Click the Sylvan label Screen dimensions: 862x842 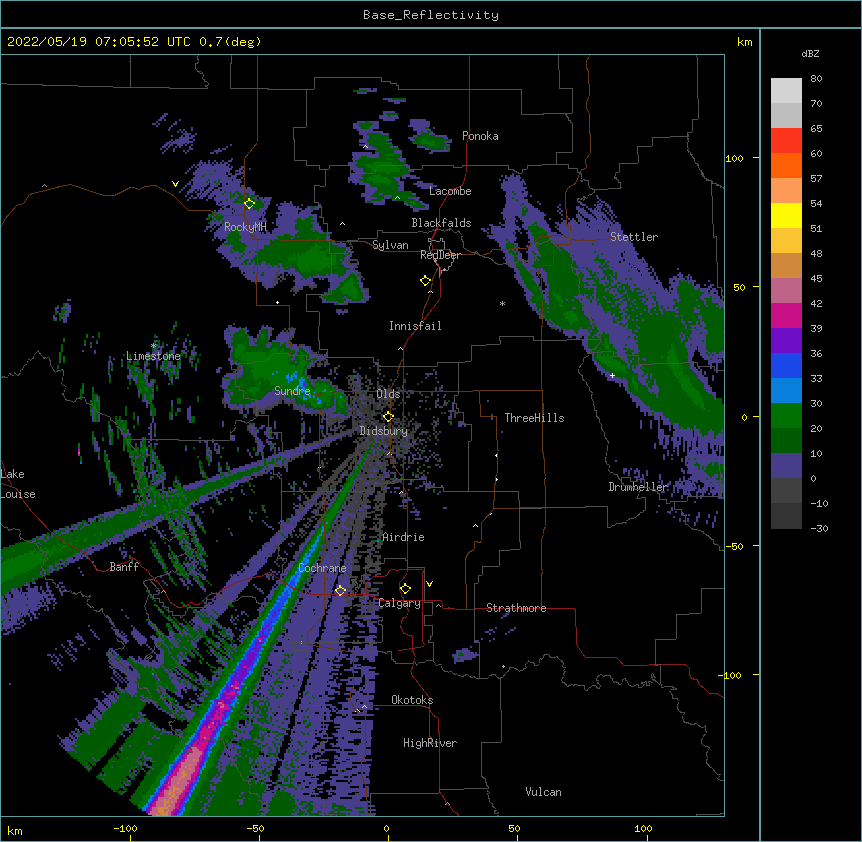click(x=390, y=245)
